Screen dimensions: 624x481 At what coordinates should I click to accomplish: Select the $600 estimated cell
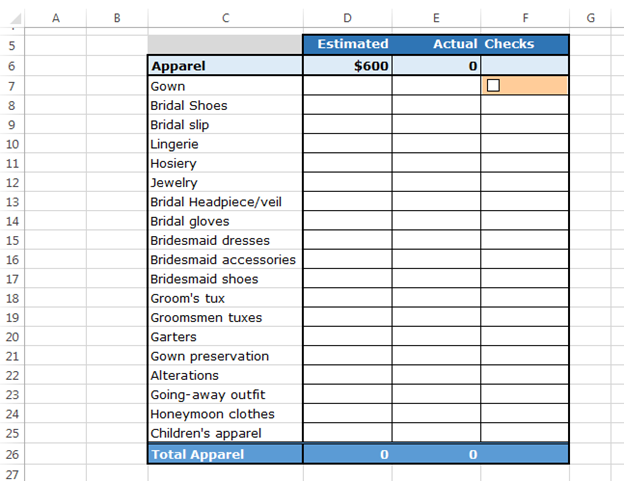tap(347, 66)
